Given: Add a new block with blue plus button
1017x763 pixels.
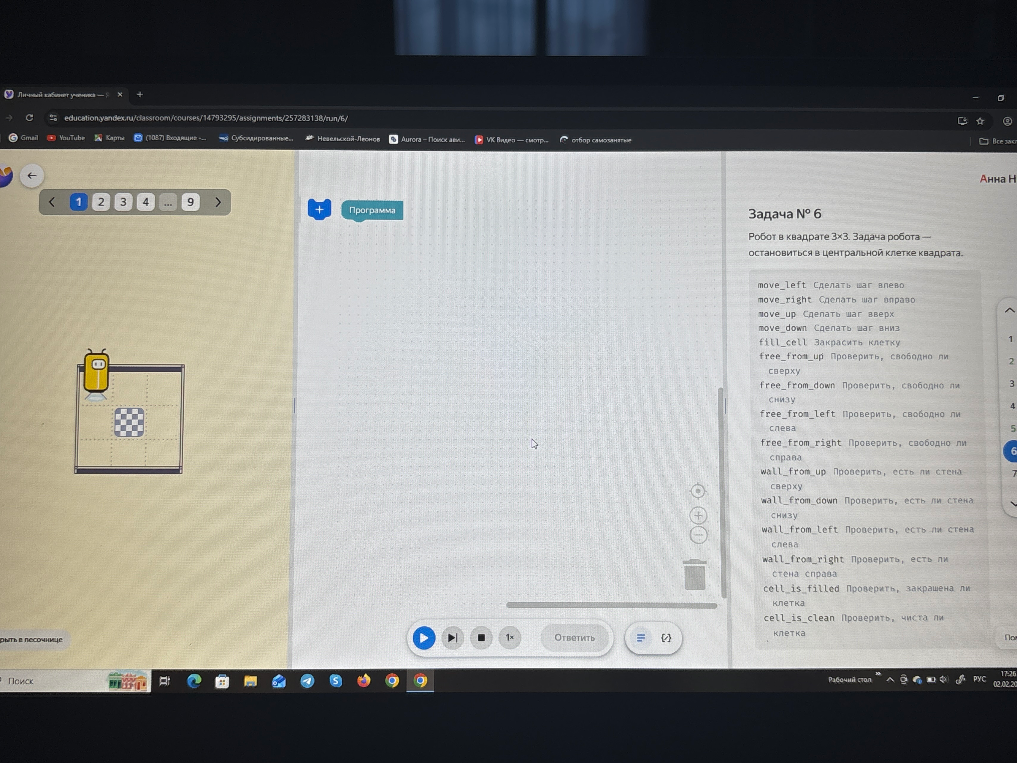Looking at the screenshot, I should [319, 209].
